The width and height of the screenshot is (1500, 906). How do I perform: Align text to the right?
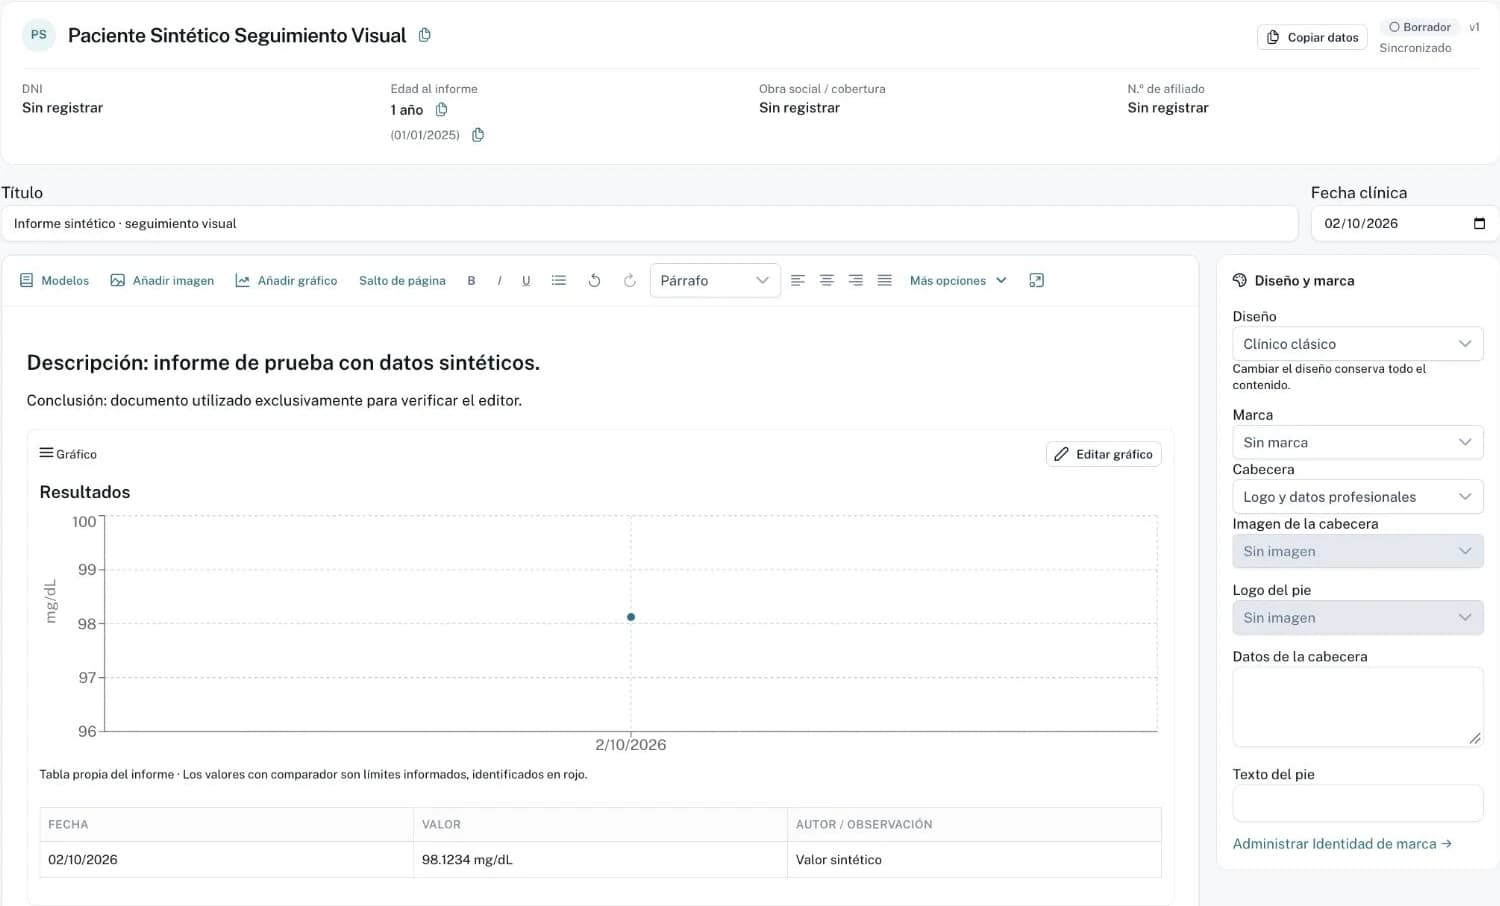click(x=856, y=281)
